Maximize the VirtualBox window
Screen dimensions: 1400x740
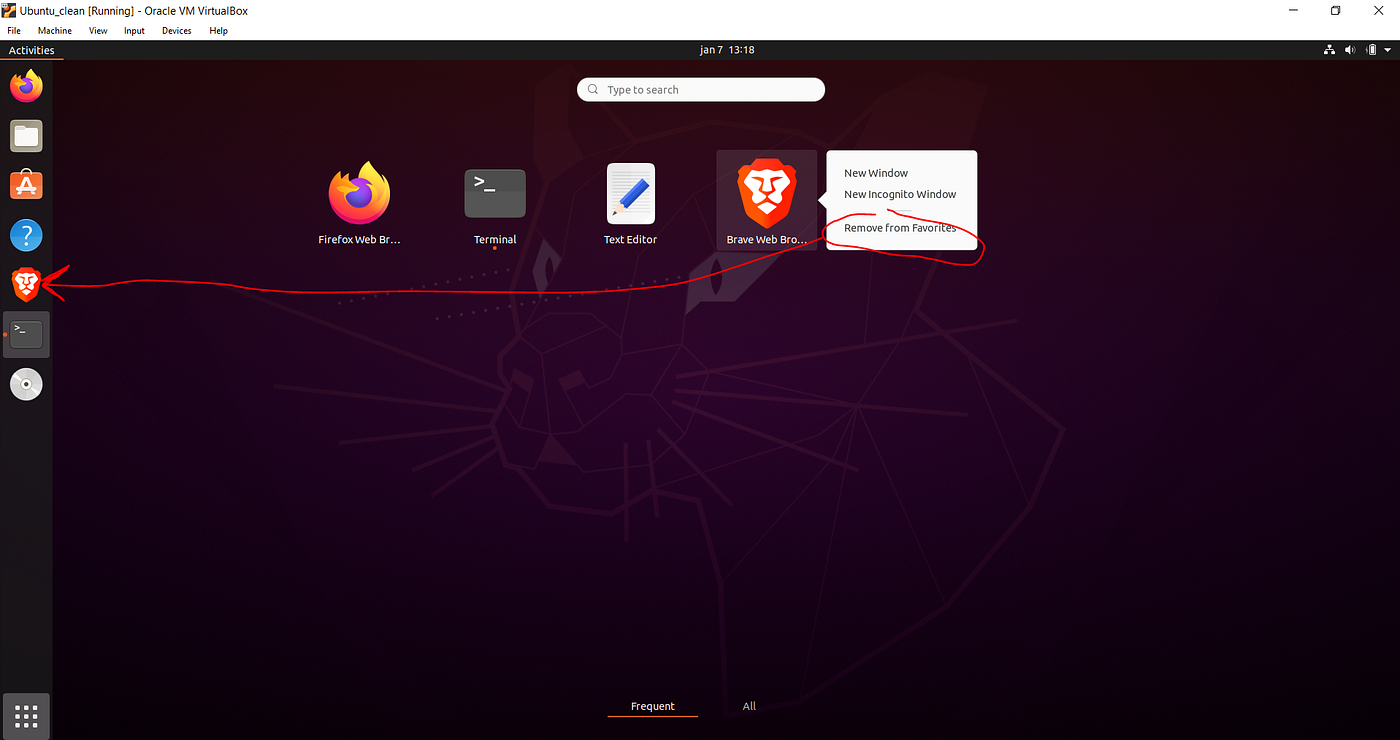1334,10
